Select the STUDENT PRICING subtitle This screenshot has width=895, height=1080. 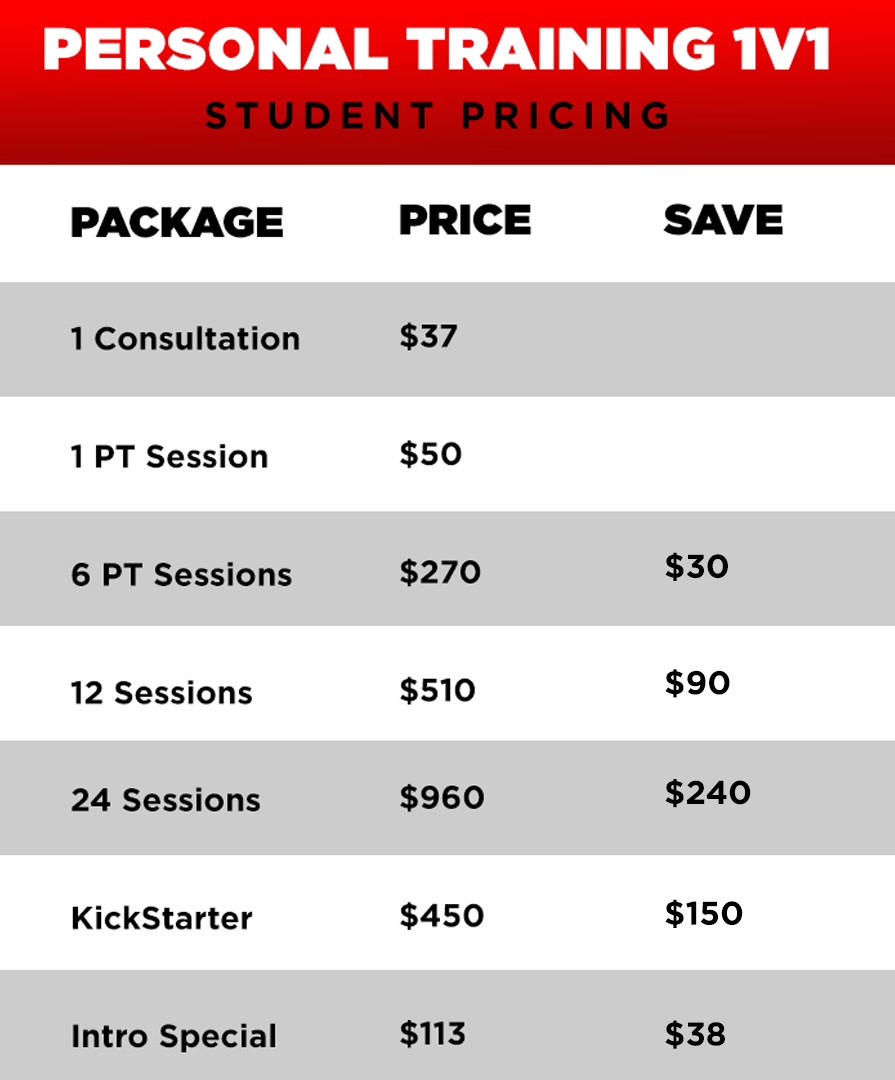pyautogui.click(x=438, y=115)
